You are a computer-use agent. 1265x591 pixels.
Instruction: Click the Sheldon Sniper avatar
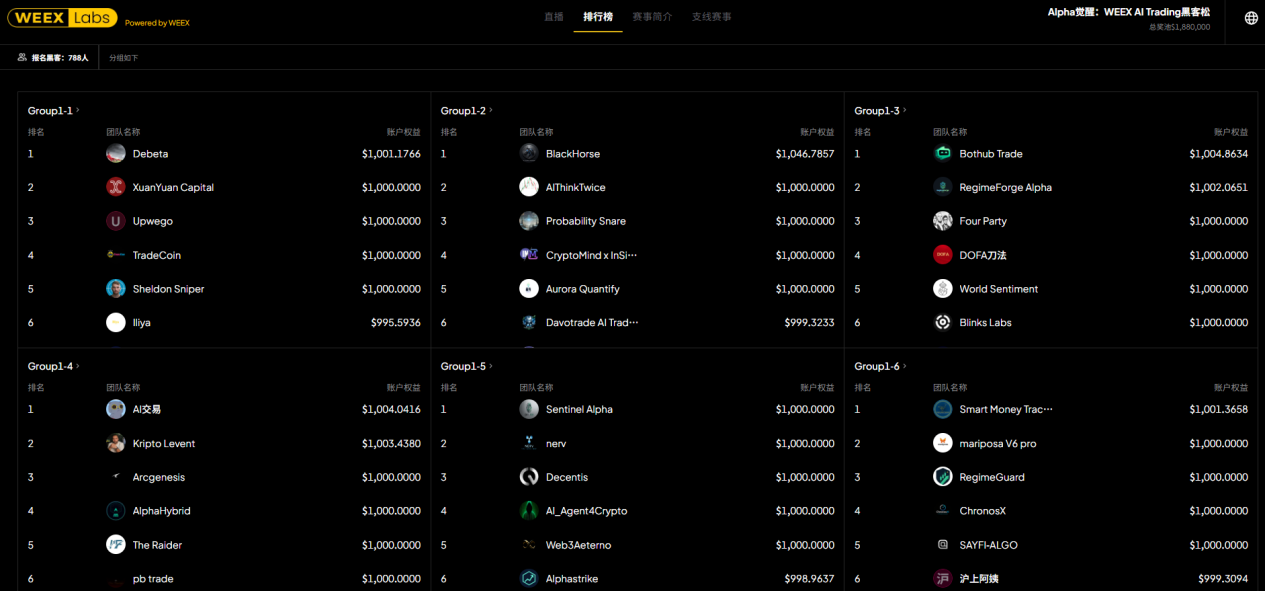coord(116,289)
